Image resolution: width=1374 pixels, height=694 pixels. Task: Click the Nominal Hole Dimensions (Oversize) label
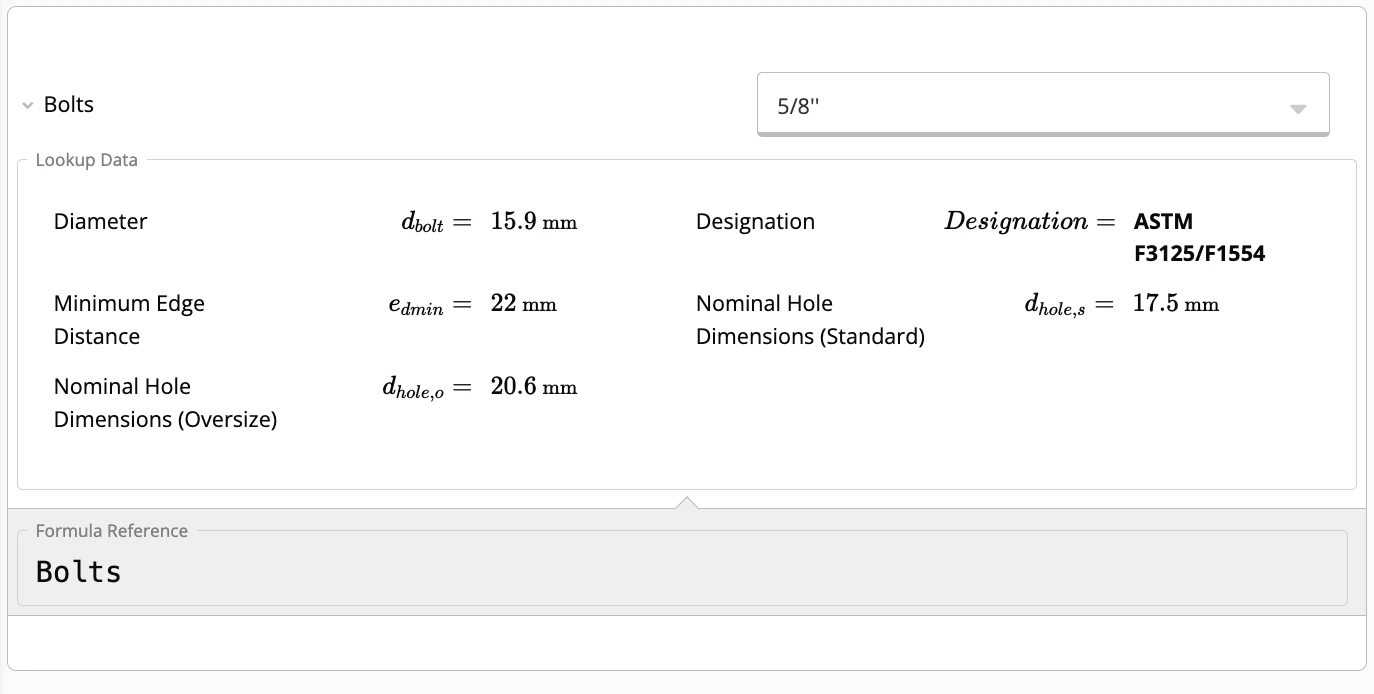[165, 403]
